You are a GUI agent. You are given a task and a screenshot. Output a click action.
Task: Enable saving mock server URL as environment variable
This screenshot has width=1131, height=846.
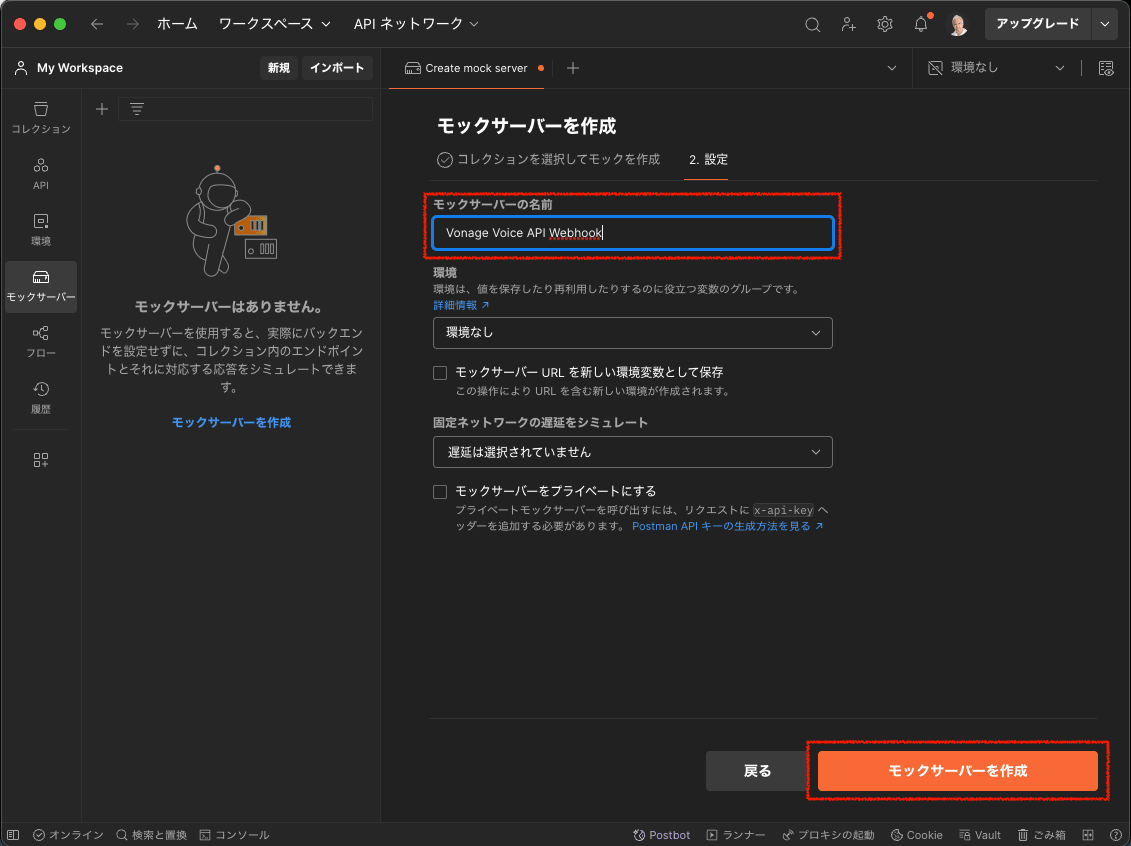(439, 372)
